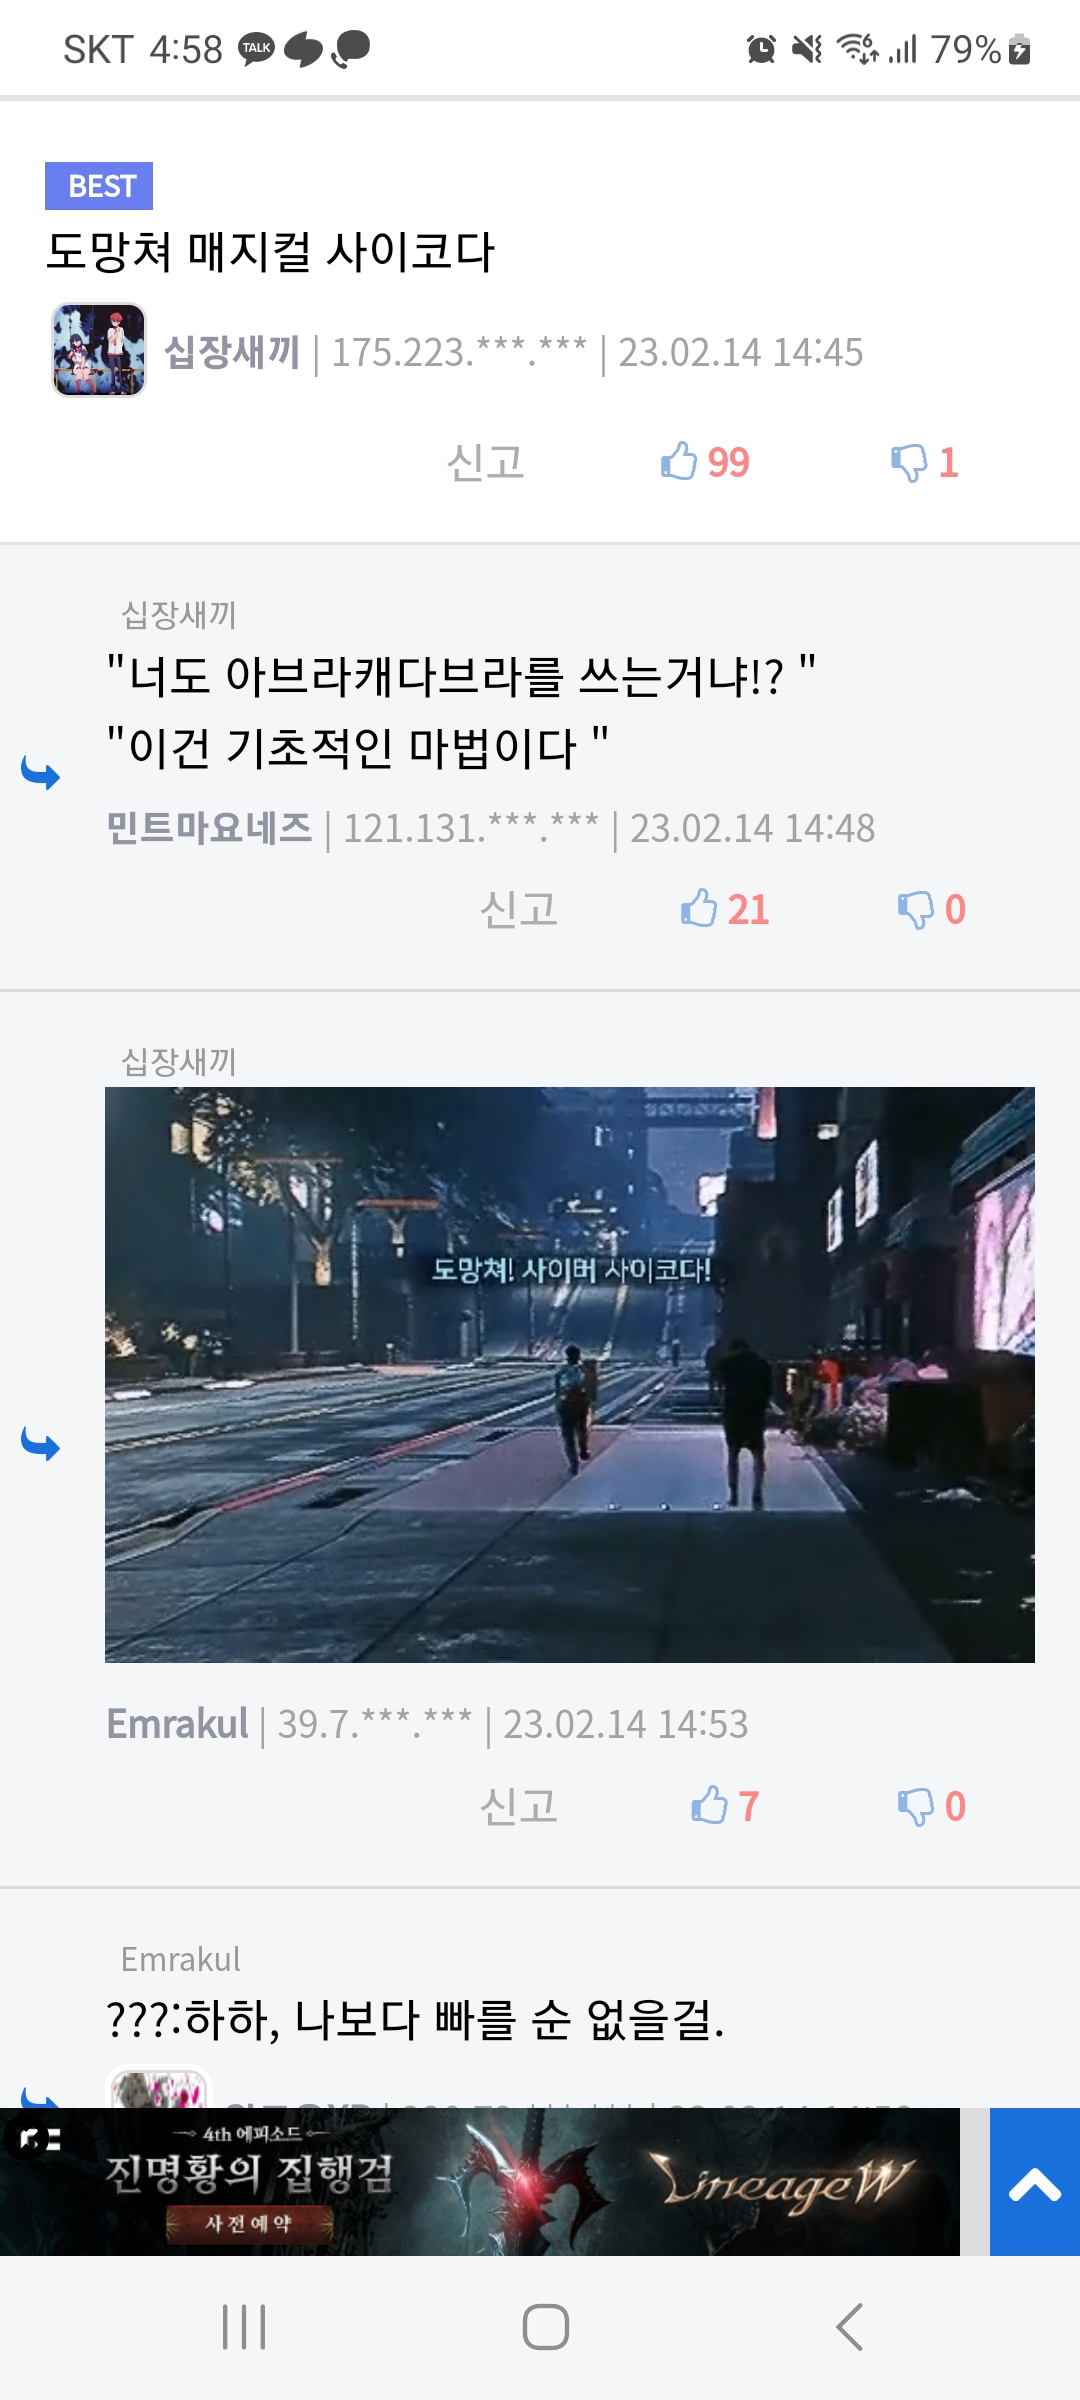This screenshot has width=1080, height=2400.
Task: Open Emrakul username link
Action: (177, 1724)
